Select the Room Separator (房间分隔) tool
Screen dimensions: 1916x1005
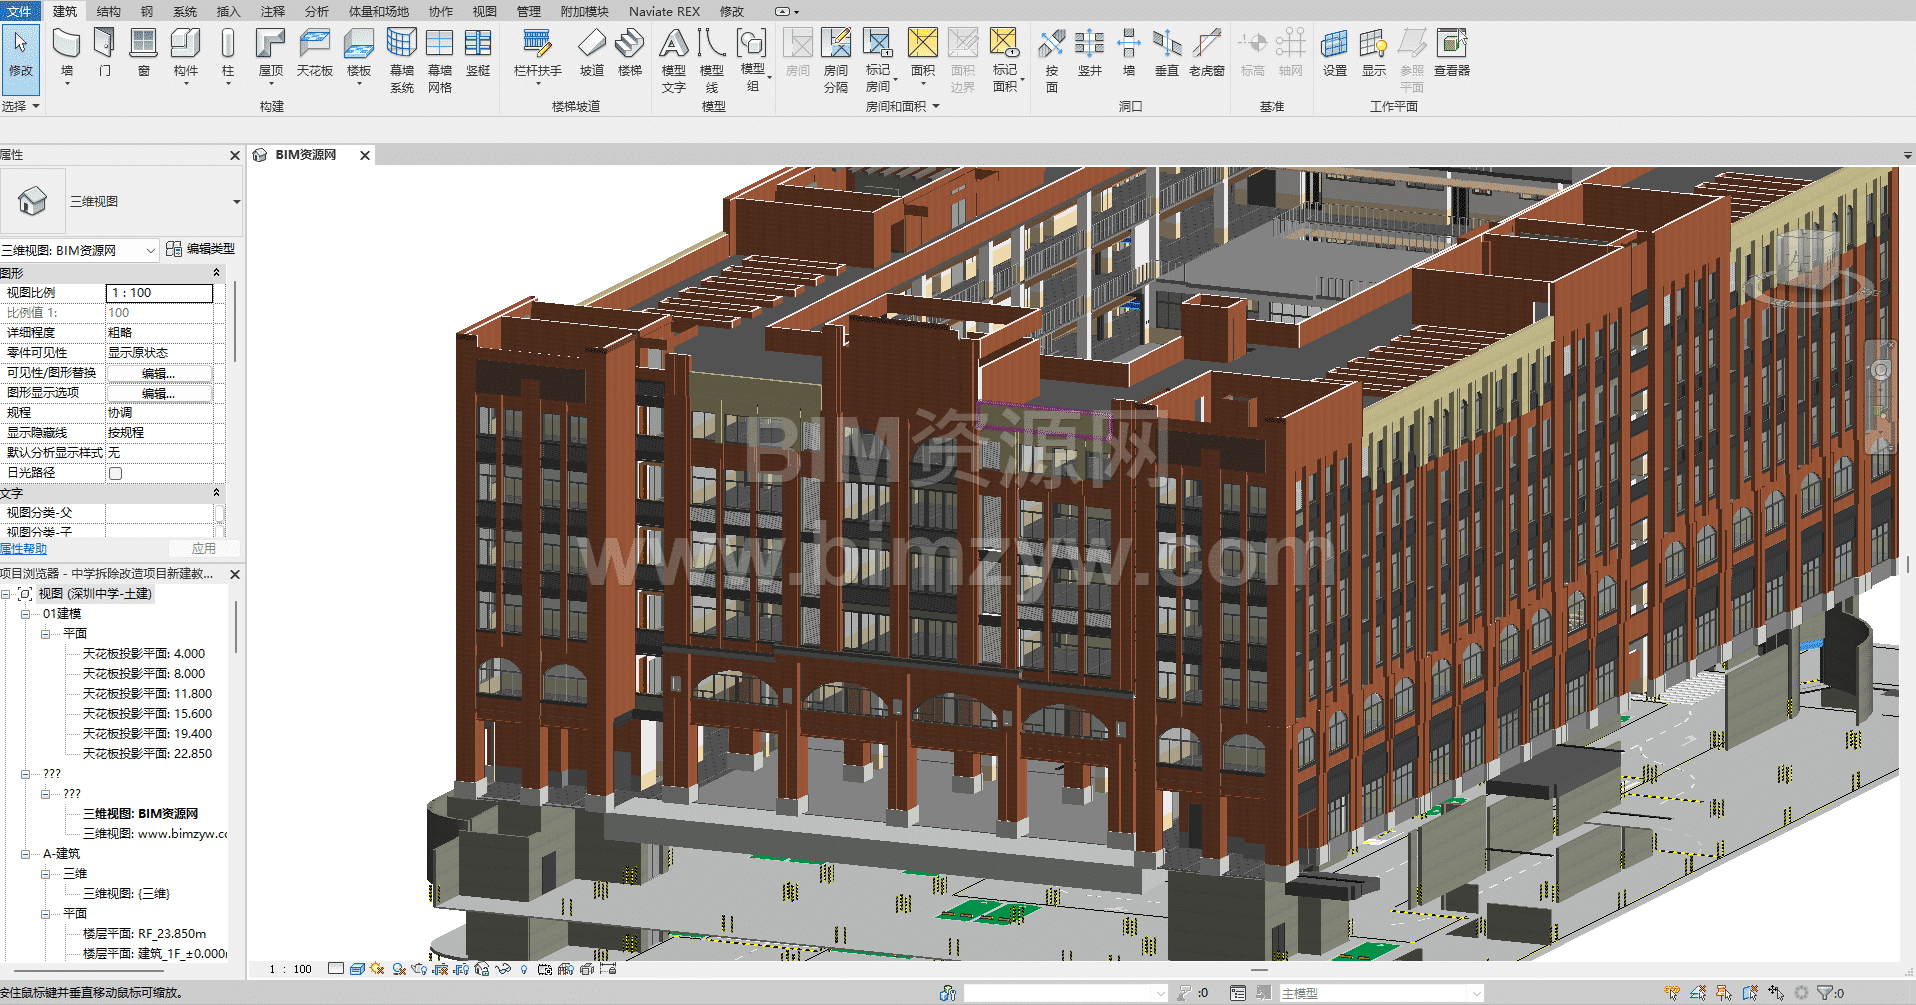click(836, 60)
